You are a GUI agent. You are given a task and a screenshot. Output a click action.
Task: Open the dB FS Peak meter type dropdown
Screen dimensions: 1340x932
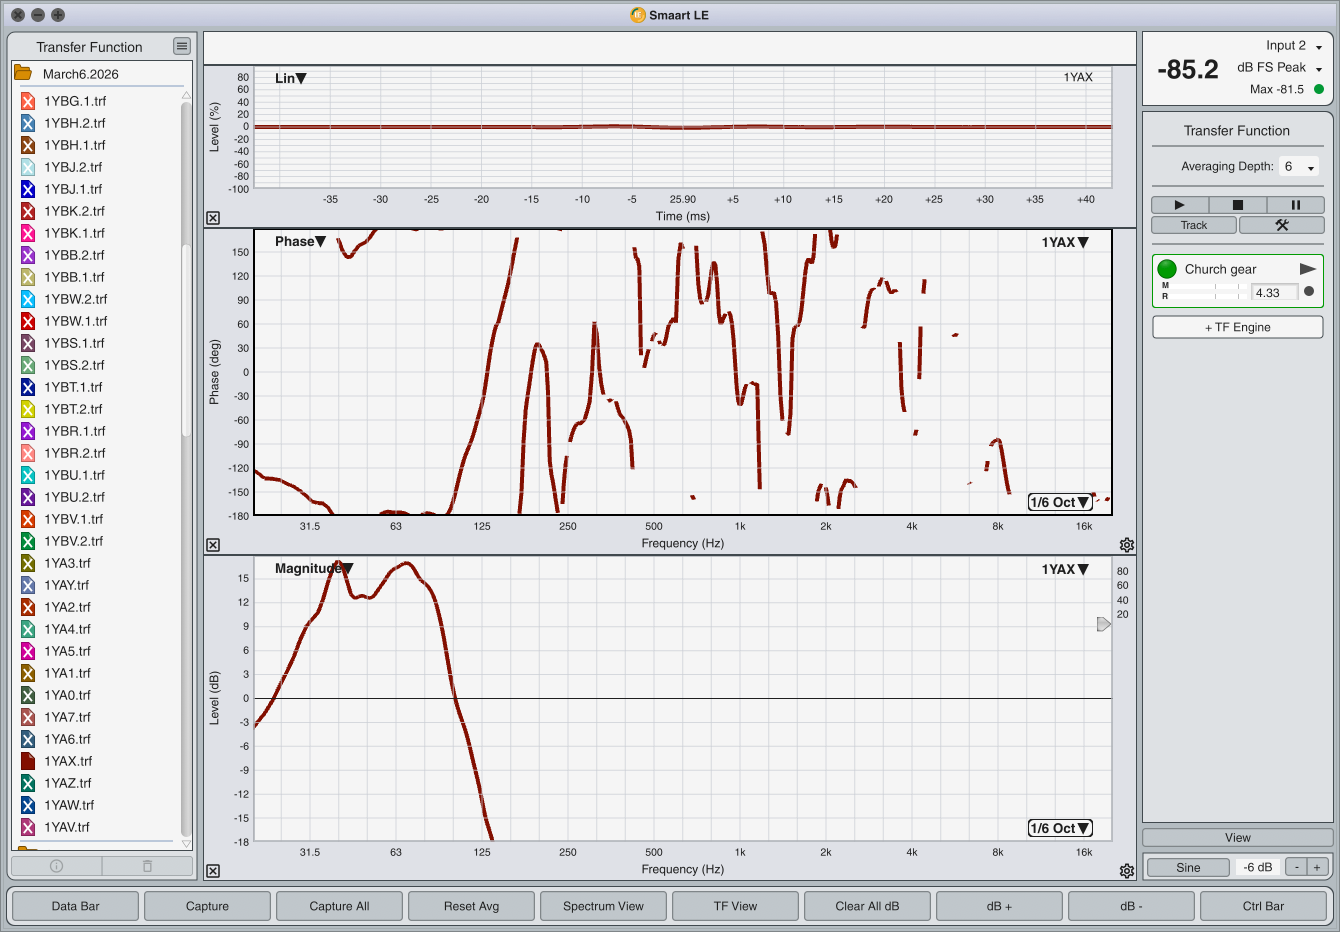(1280, 68)
